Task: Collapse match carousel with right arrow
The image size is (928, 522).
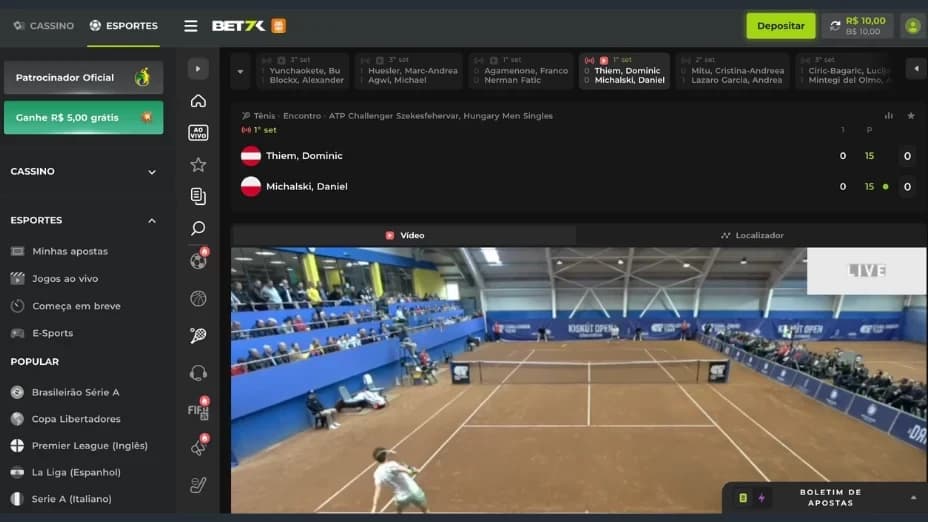Action: pyautogui.click(x=916, y=69)
